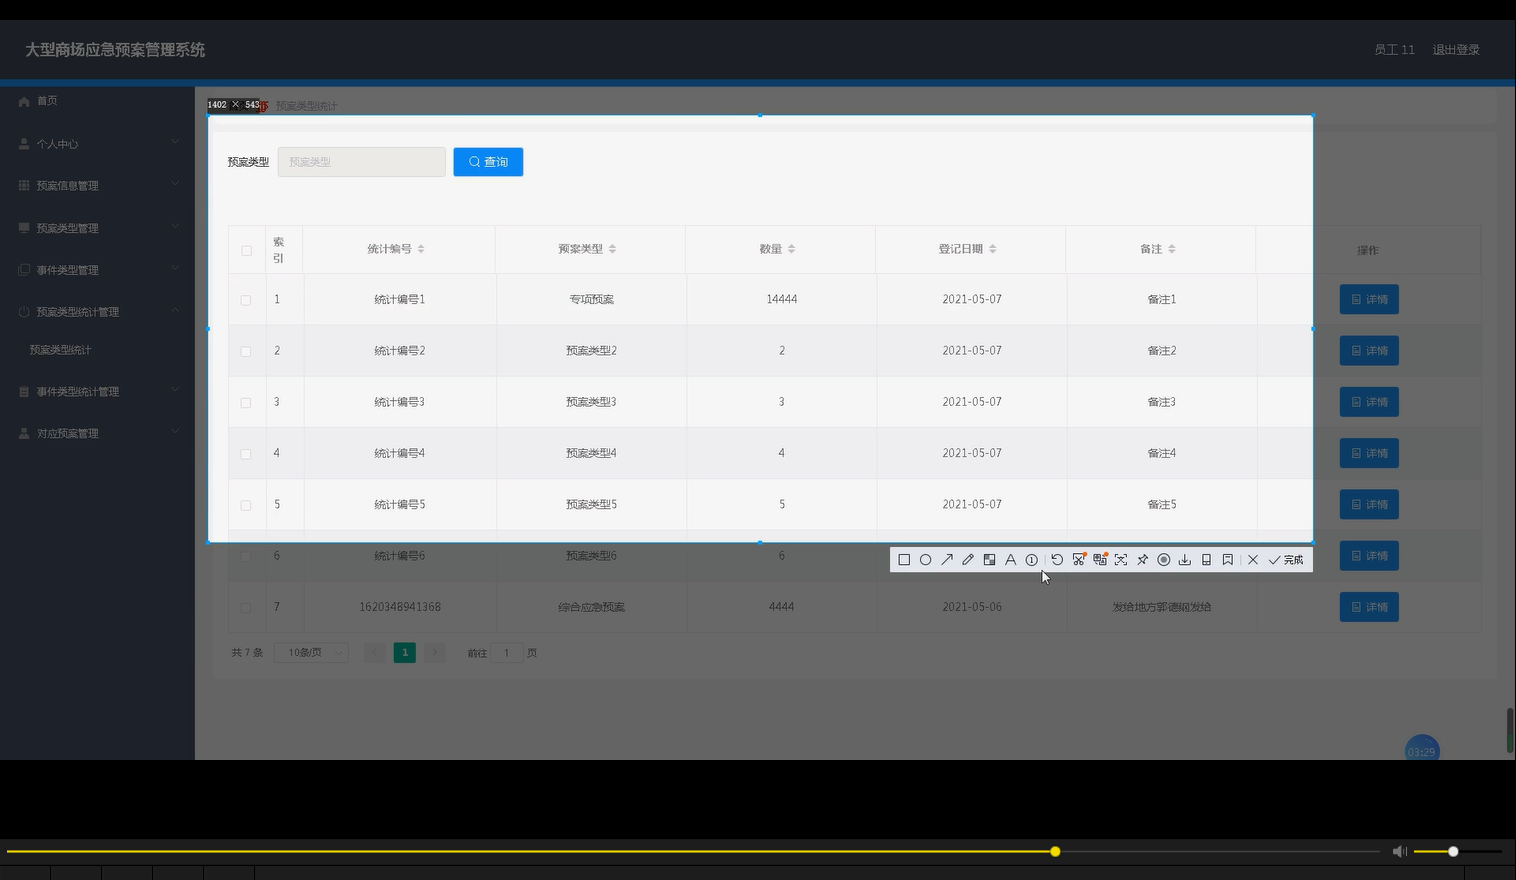Check the checkbox for row 统计编号5
This screenshot has width=1516, height=880.
tap(246, 505)
